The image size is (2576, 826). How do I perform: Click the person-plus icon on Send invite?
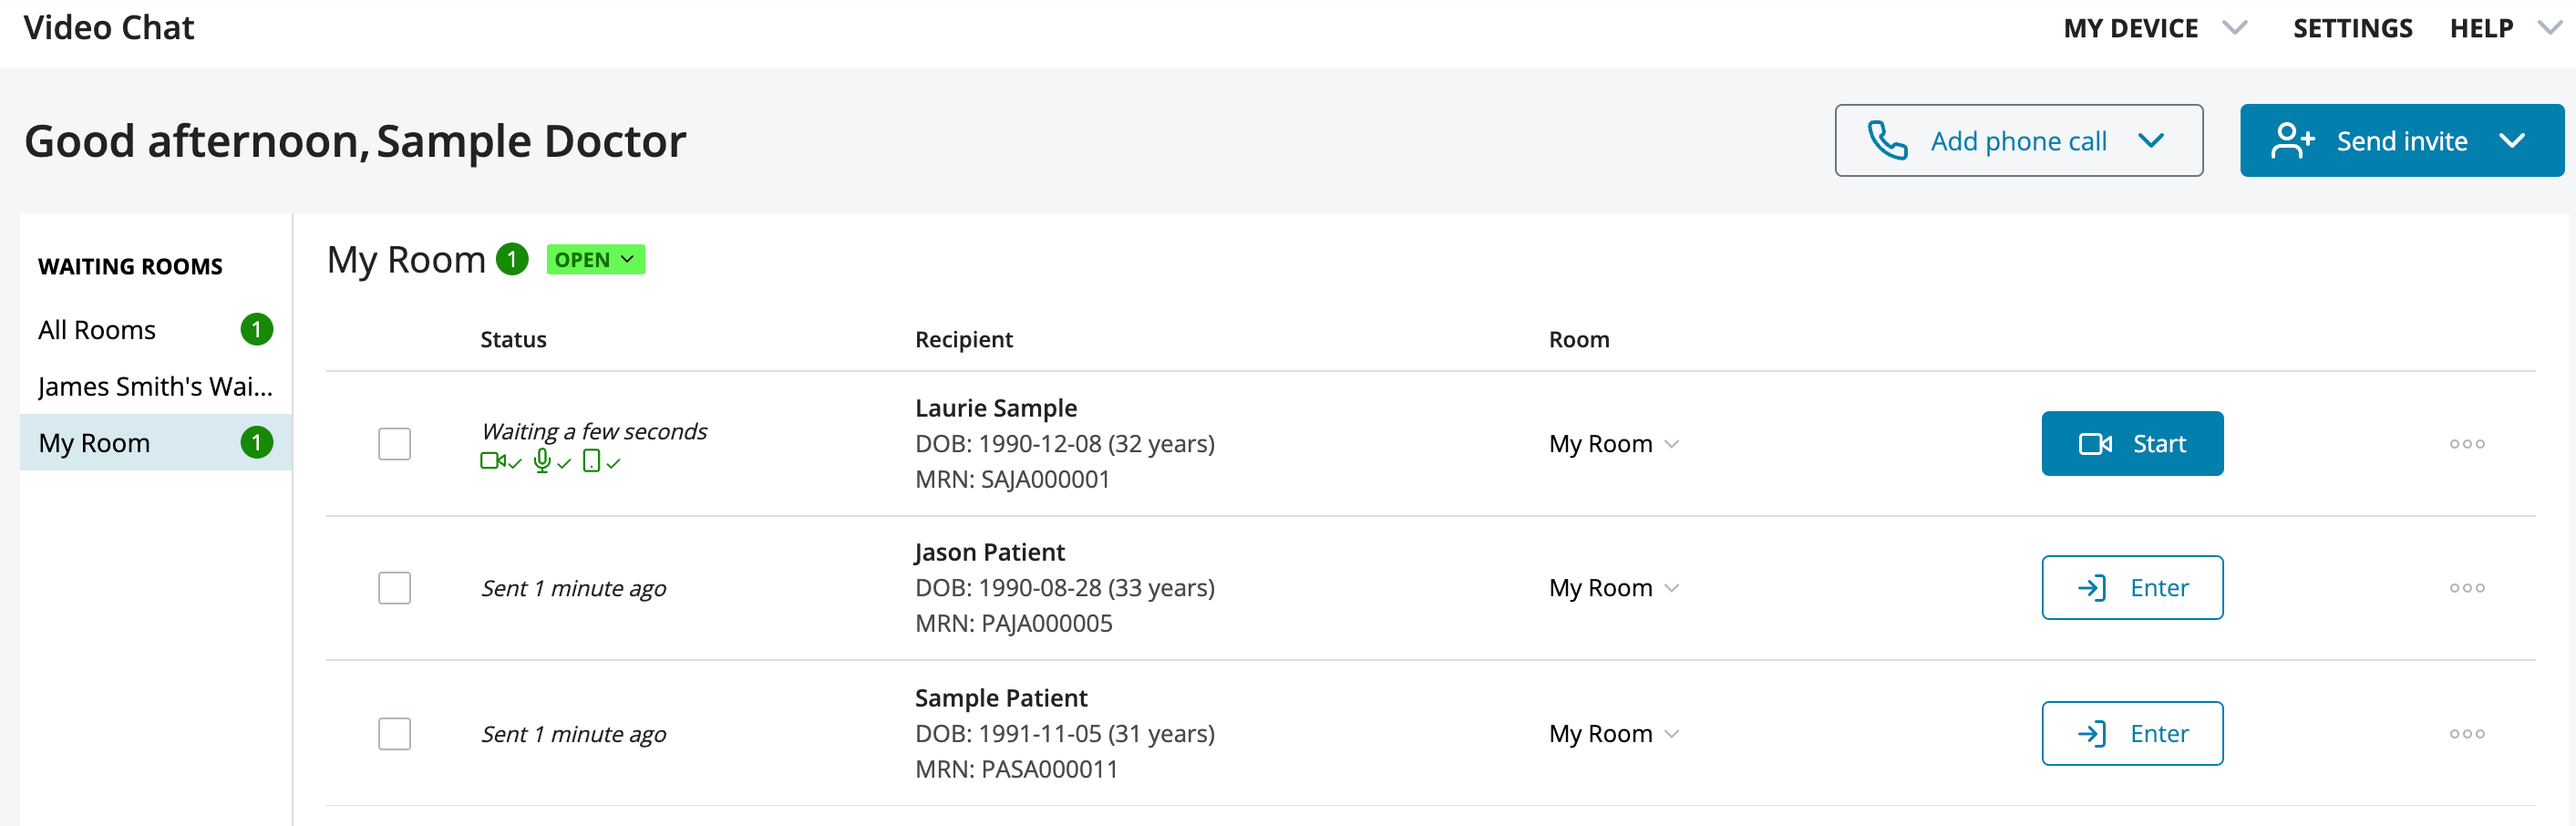[2293, 141]
